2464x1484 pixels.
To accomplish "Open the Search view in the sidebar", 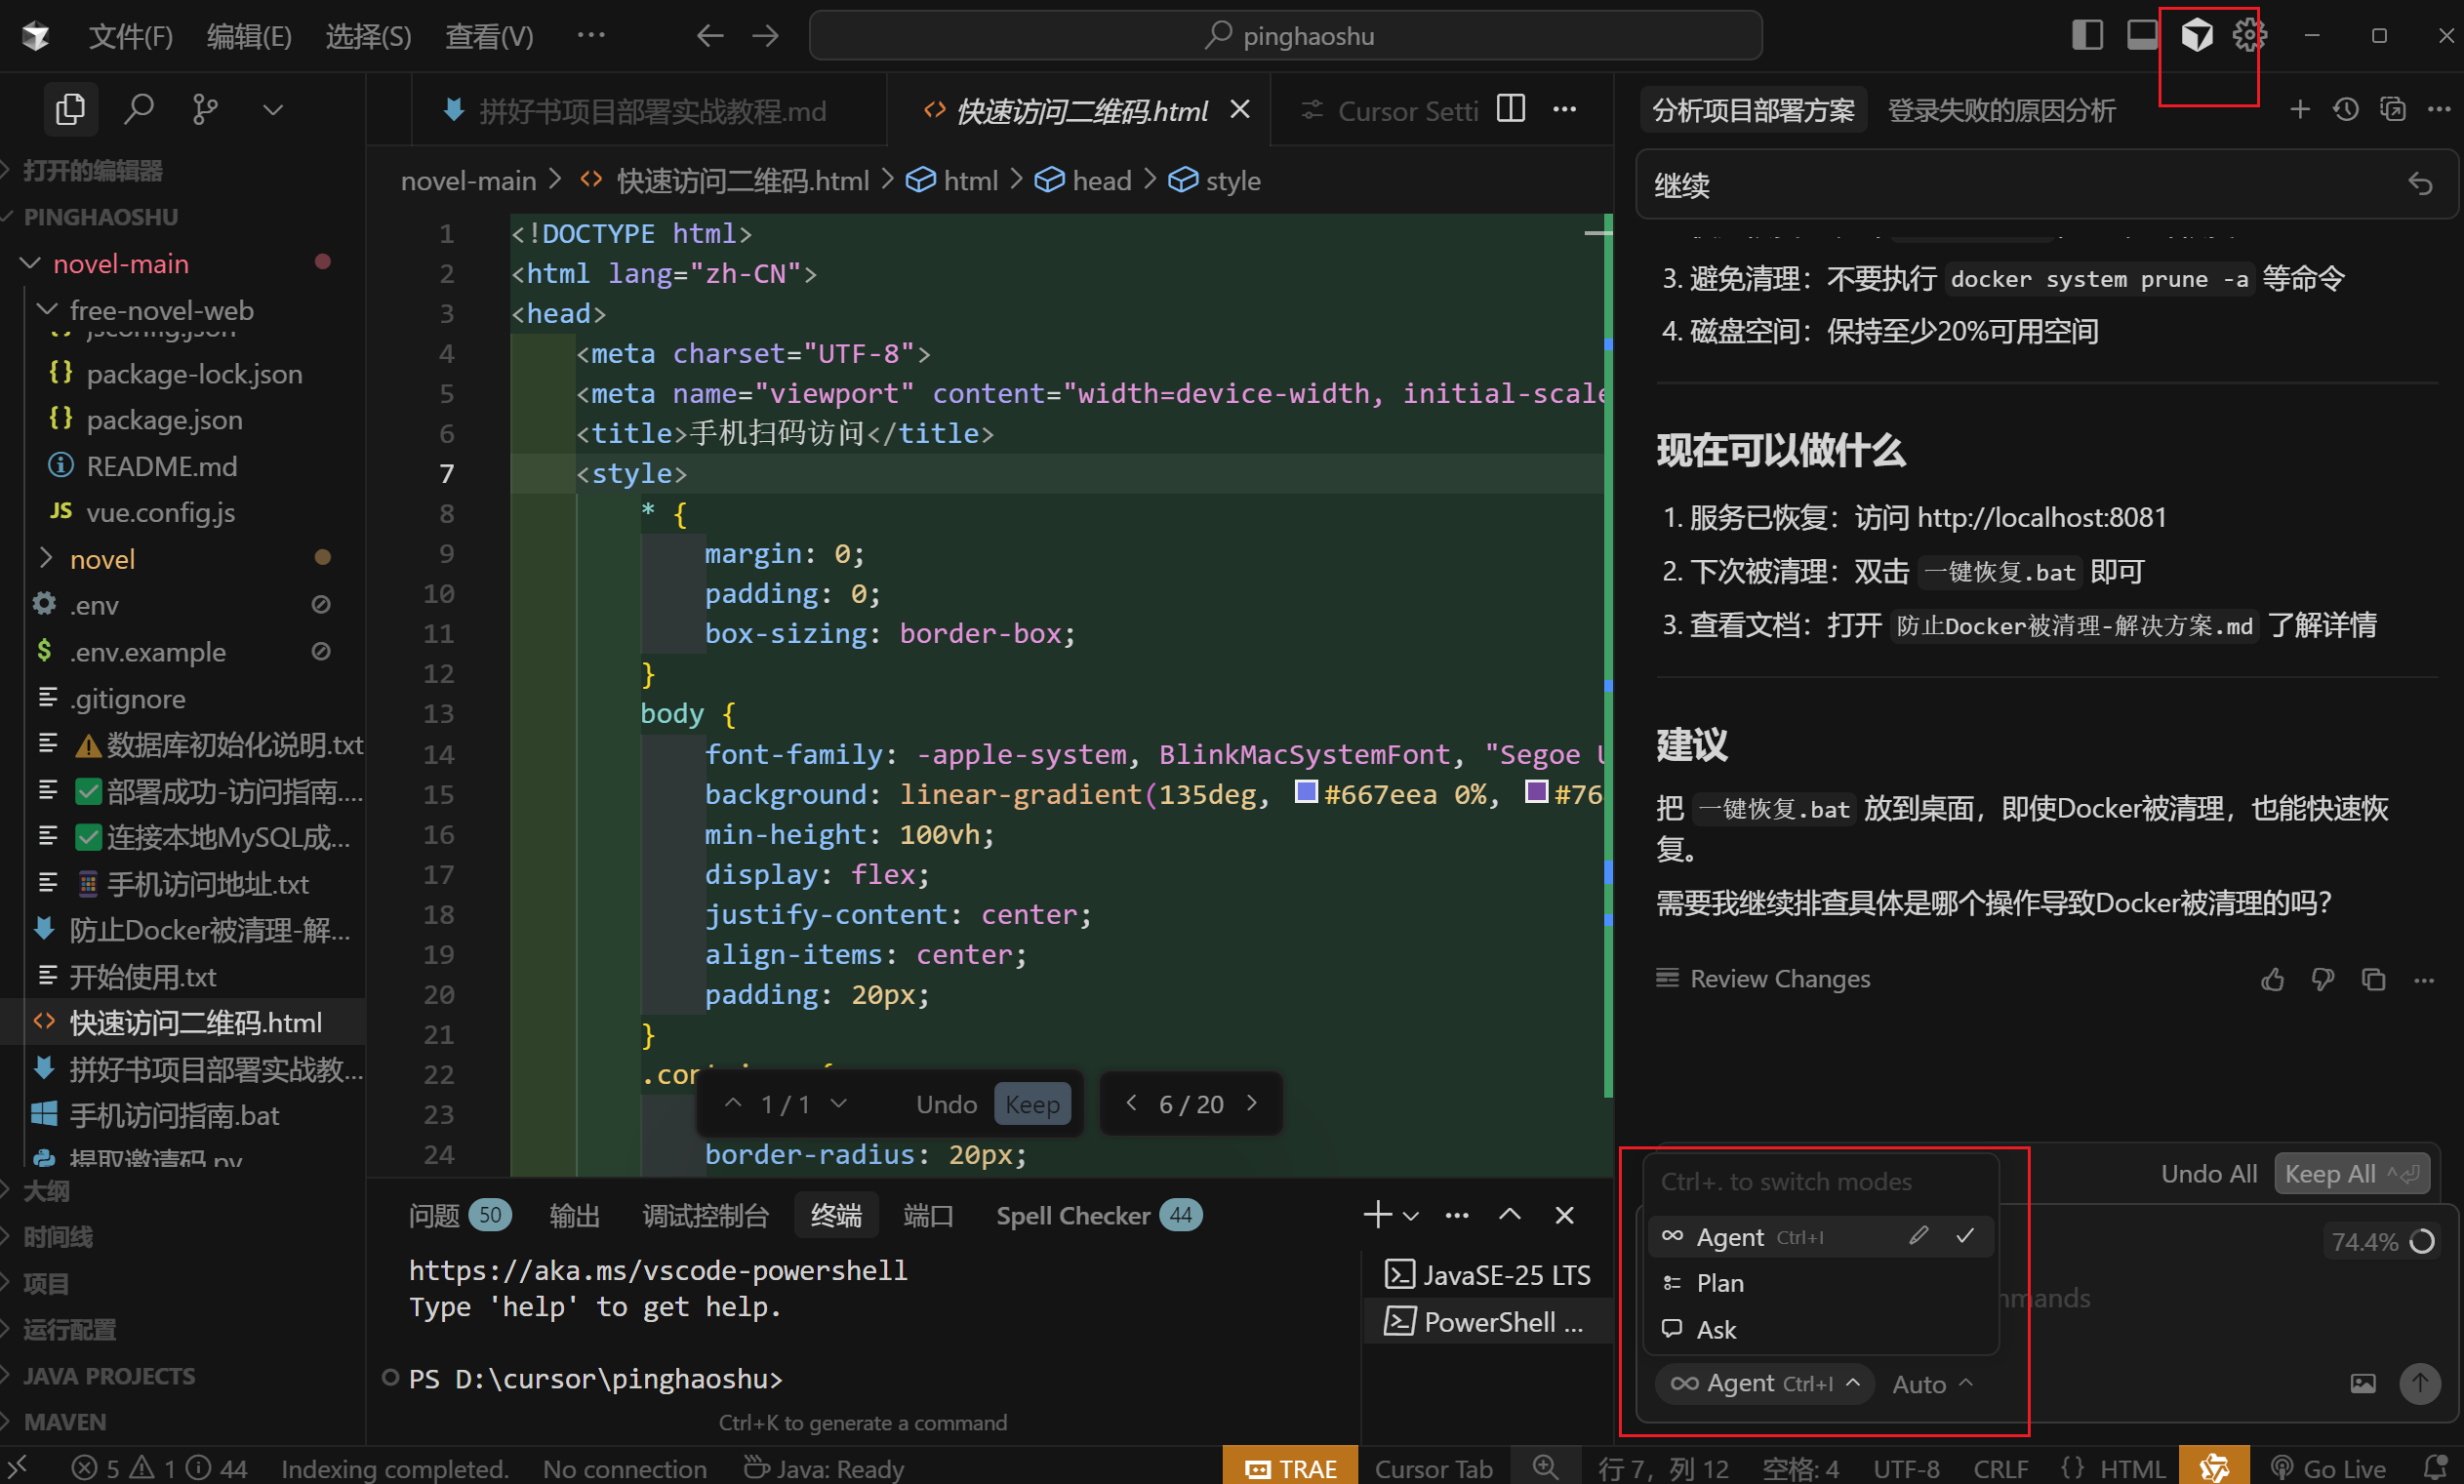I will tap(138, 108).
